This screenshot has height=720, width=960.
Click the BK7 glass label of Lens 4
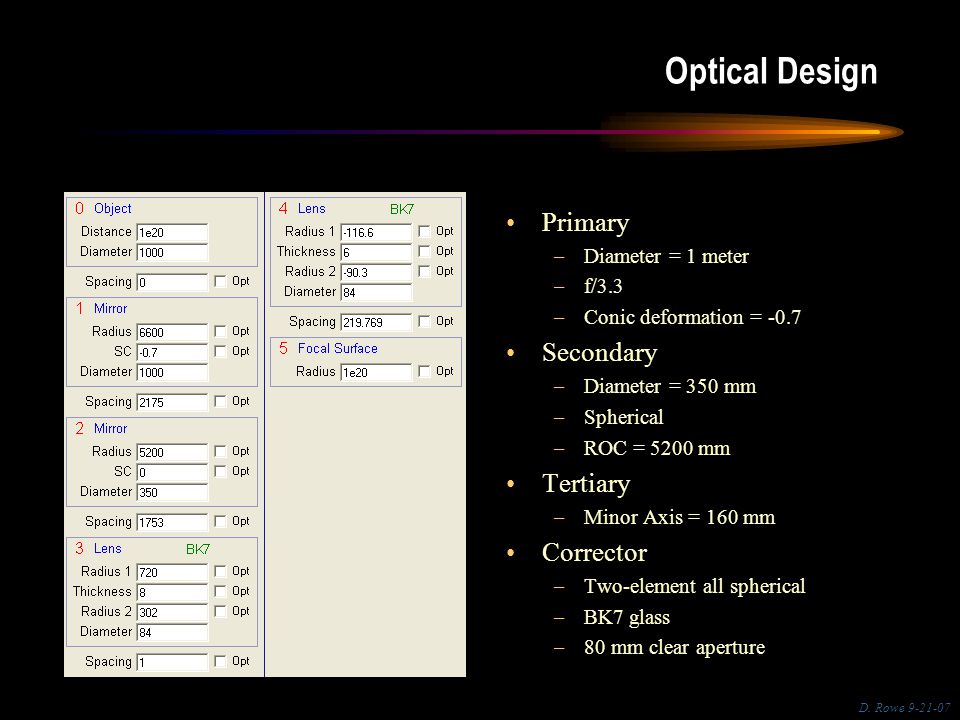click(x=402, y=209)
